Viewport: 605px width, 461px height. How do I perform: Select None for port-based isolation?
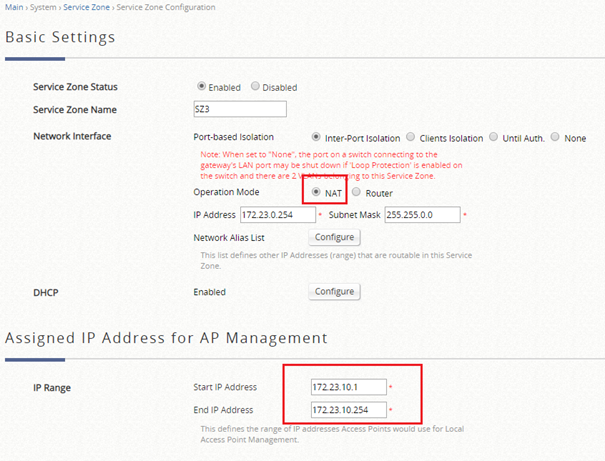pos(555,137)
